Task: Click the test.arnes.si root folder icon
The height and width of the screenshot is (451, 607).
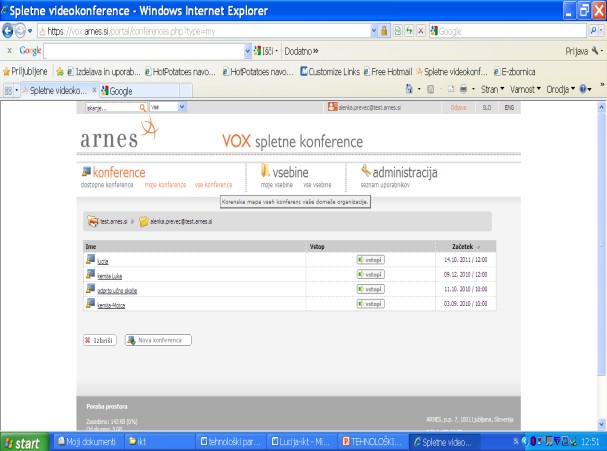Action: tap(93, 221)
